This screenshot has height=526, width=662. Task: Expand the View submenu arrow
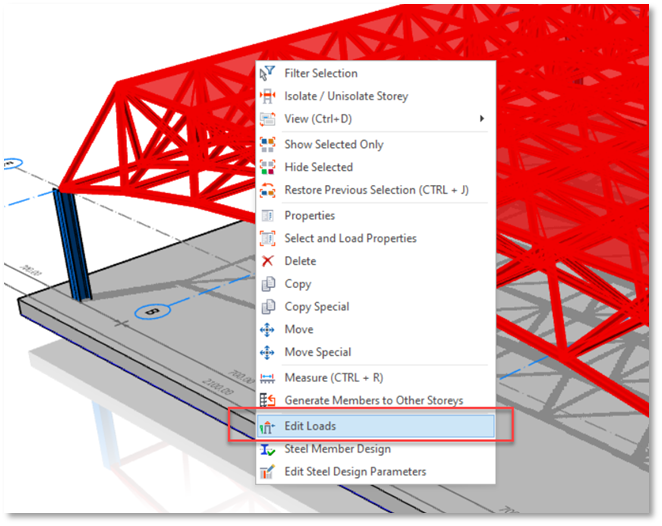(482, 119)
